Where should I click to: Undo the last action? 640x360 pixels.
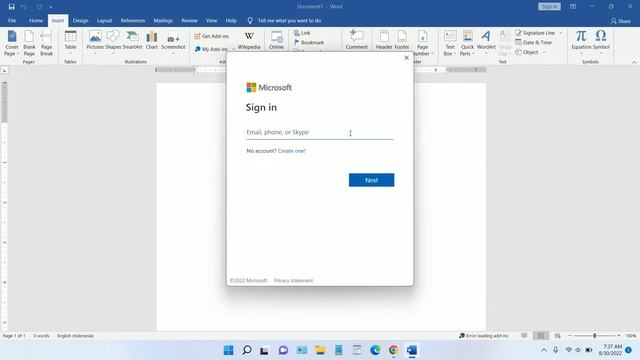click(24, 7)
